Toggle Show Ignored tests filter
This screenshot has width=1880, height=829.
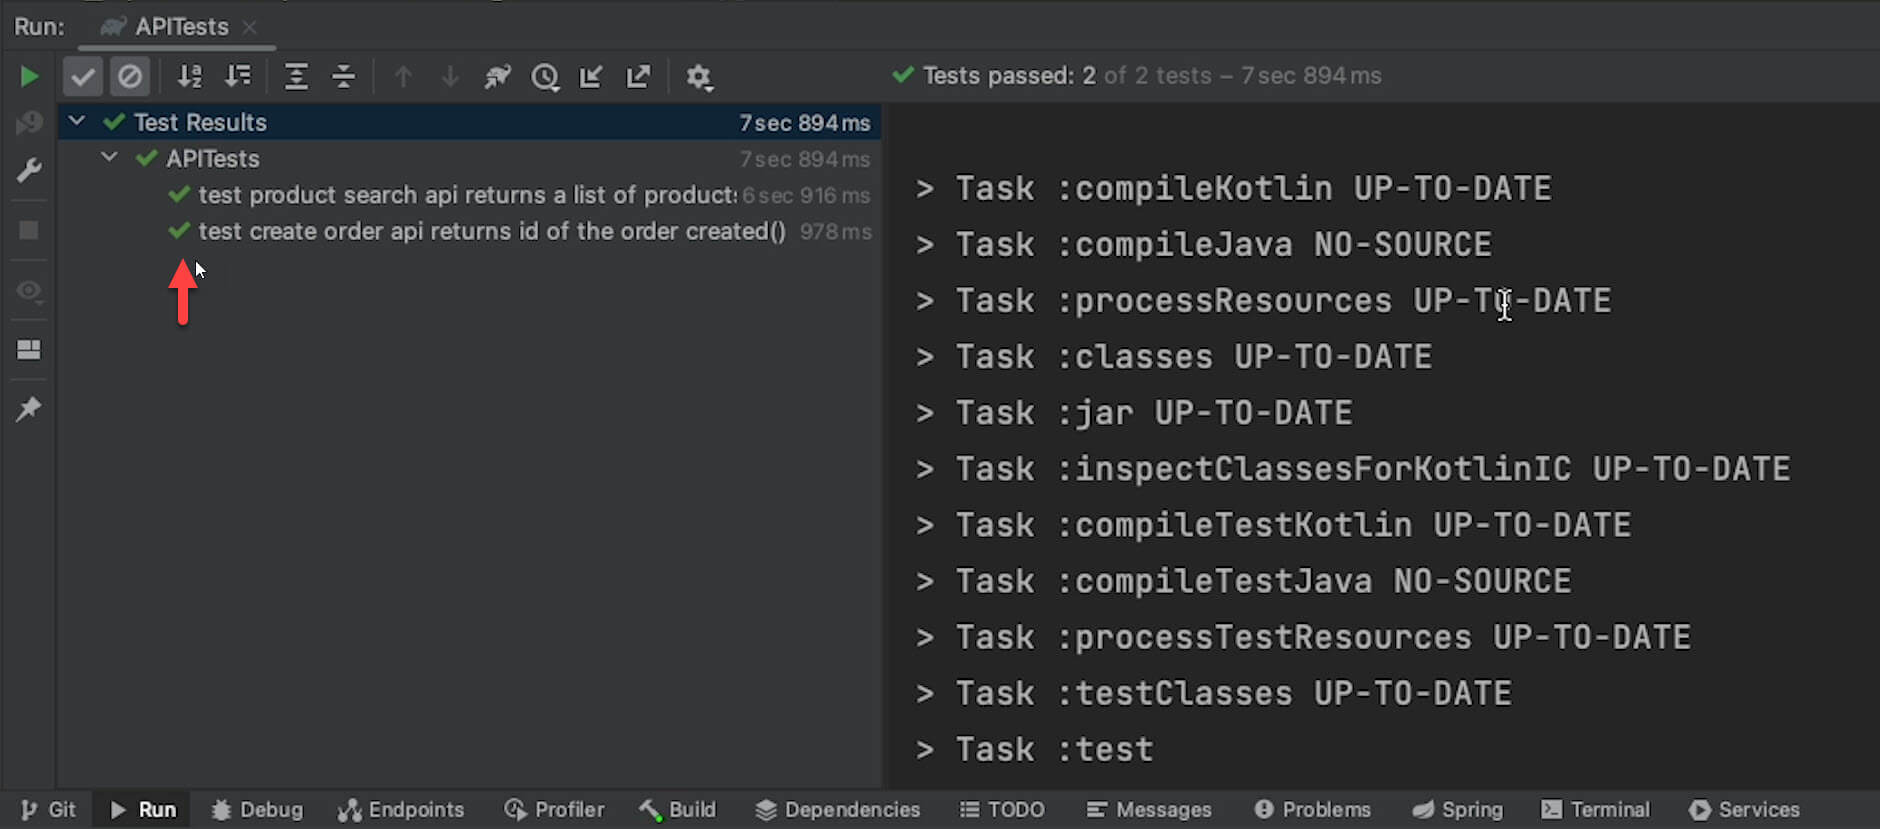[x=130, y=77]
